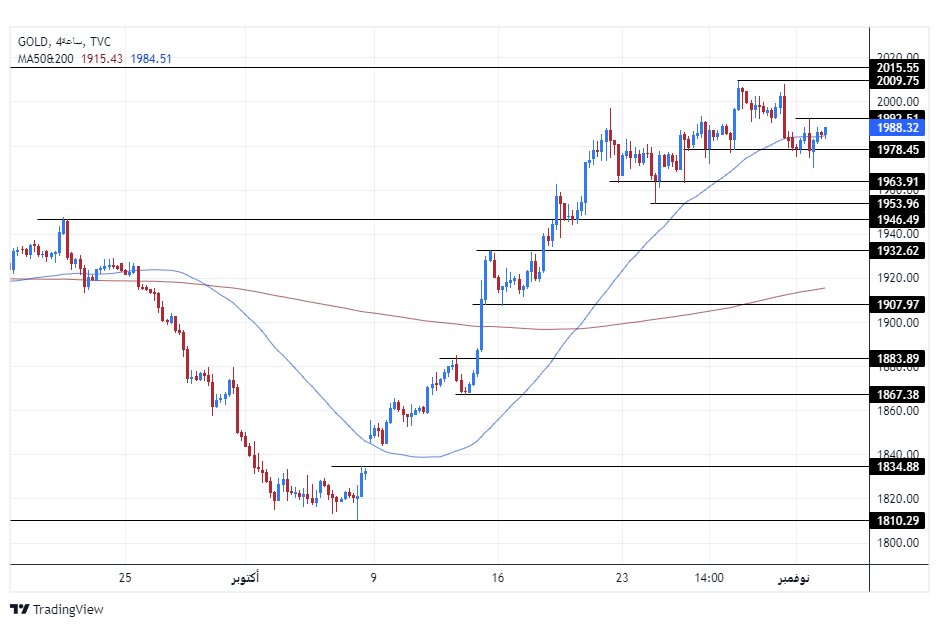Click the 1940.00 axis price label
Screen dimensions: 939x627
click(898, 234)
